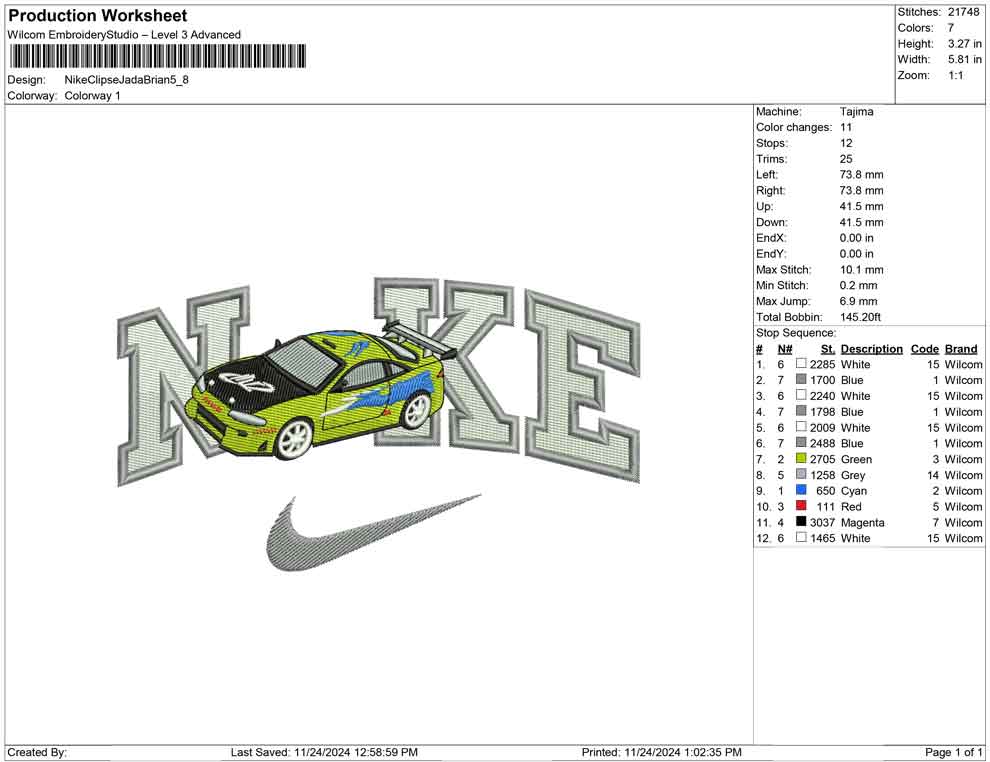The width and height of the screenshot is (990, 762).
Task: Click the Max Jump value '6.9 mm'
Action: (x=859, y=301)
